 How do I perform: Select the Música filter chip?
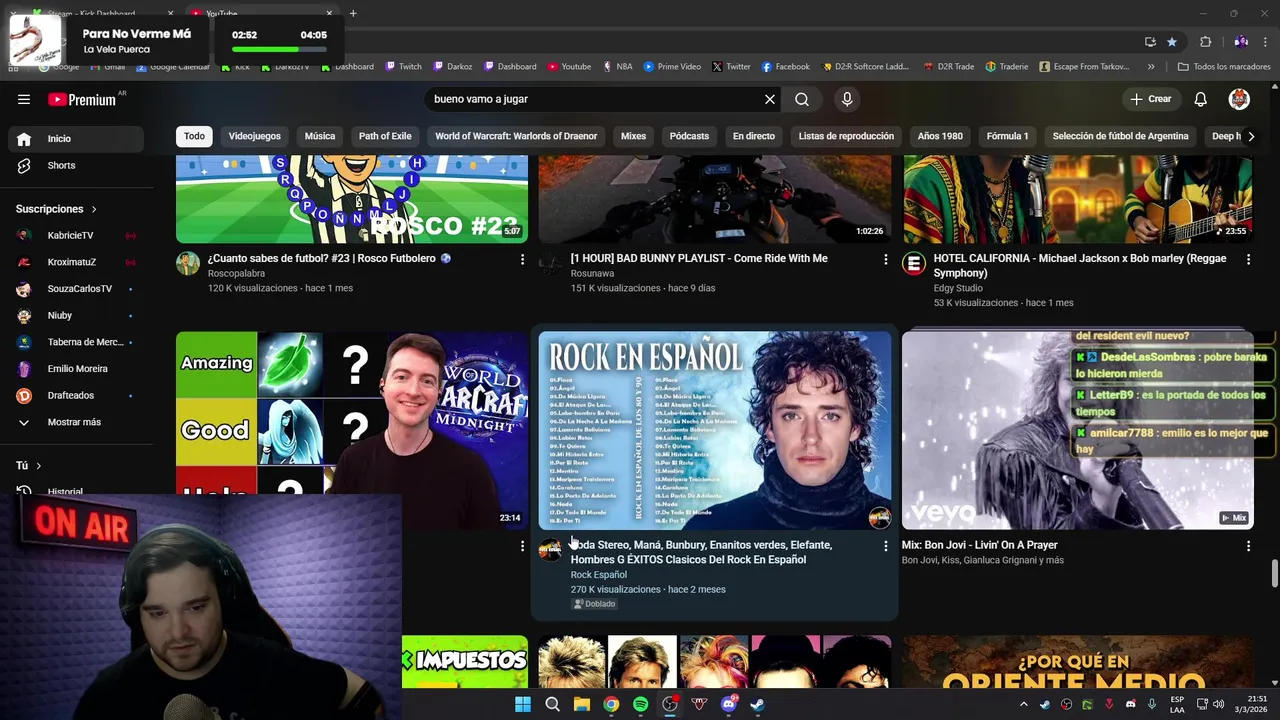320,136
